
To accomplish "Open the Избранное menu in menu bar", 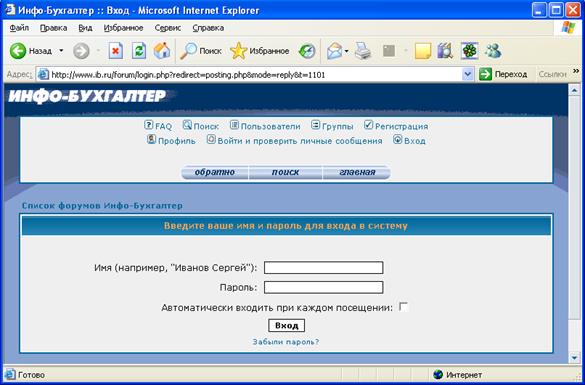I will (x=123, y=28).
